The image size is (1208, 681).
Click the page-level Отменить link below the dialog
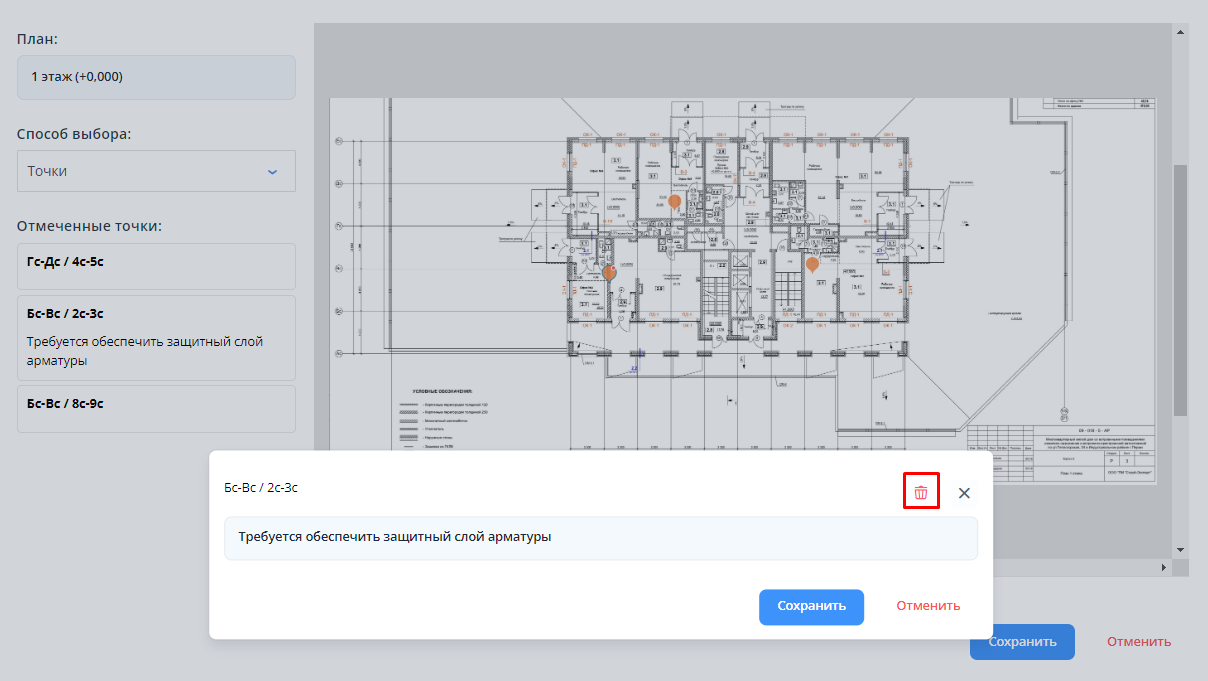(1138, 642)
